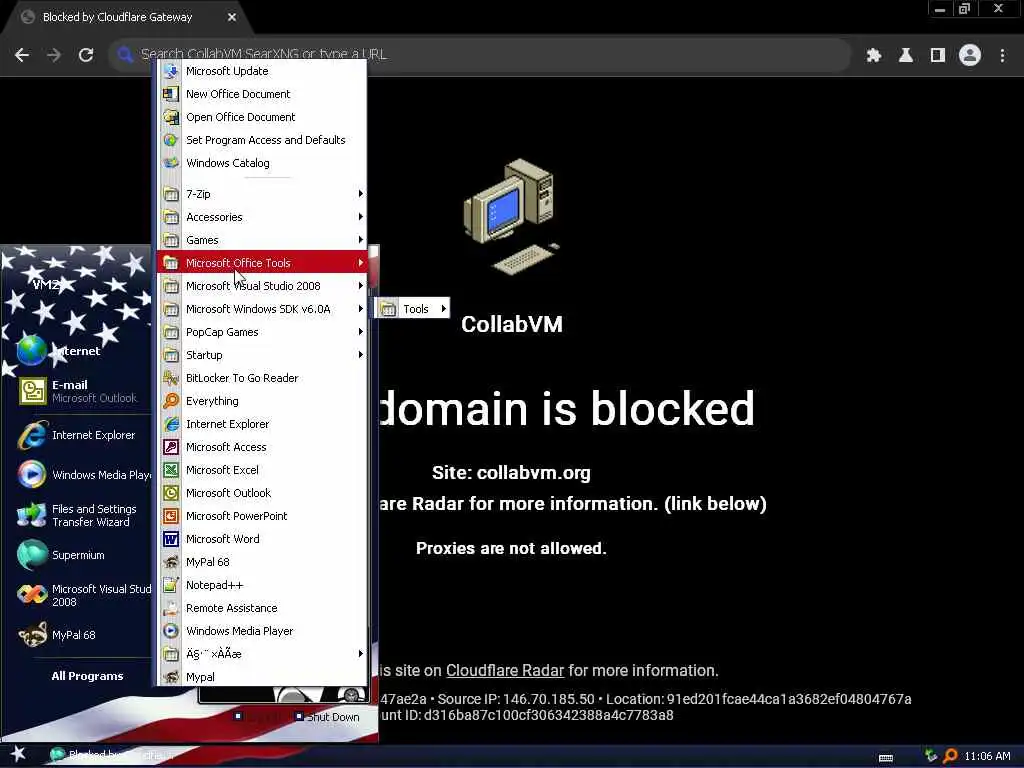Click the All Programs button

pos(87,676)
